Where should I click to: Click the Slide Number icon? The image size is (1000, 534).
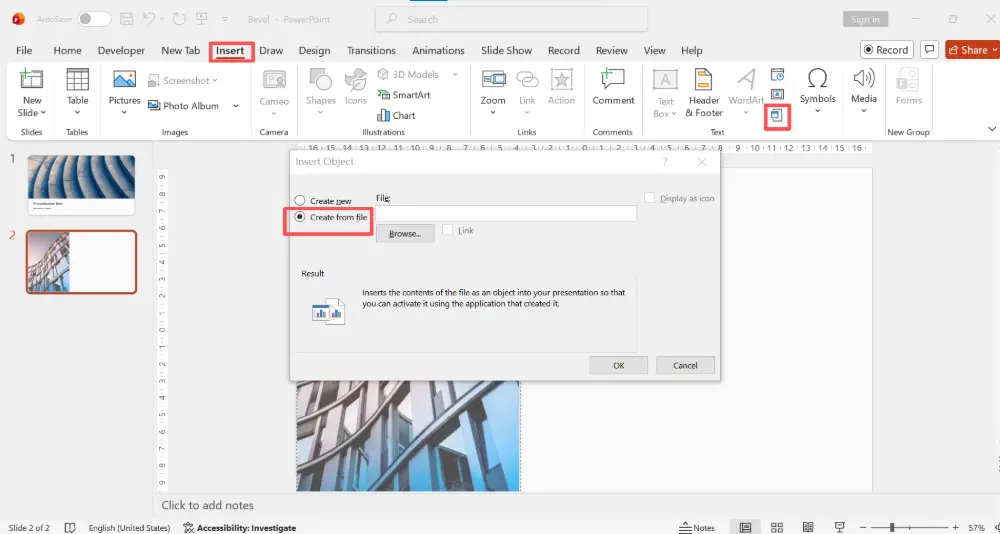click(x=777, y=94)
